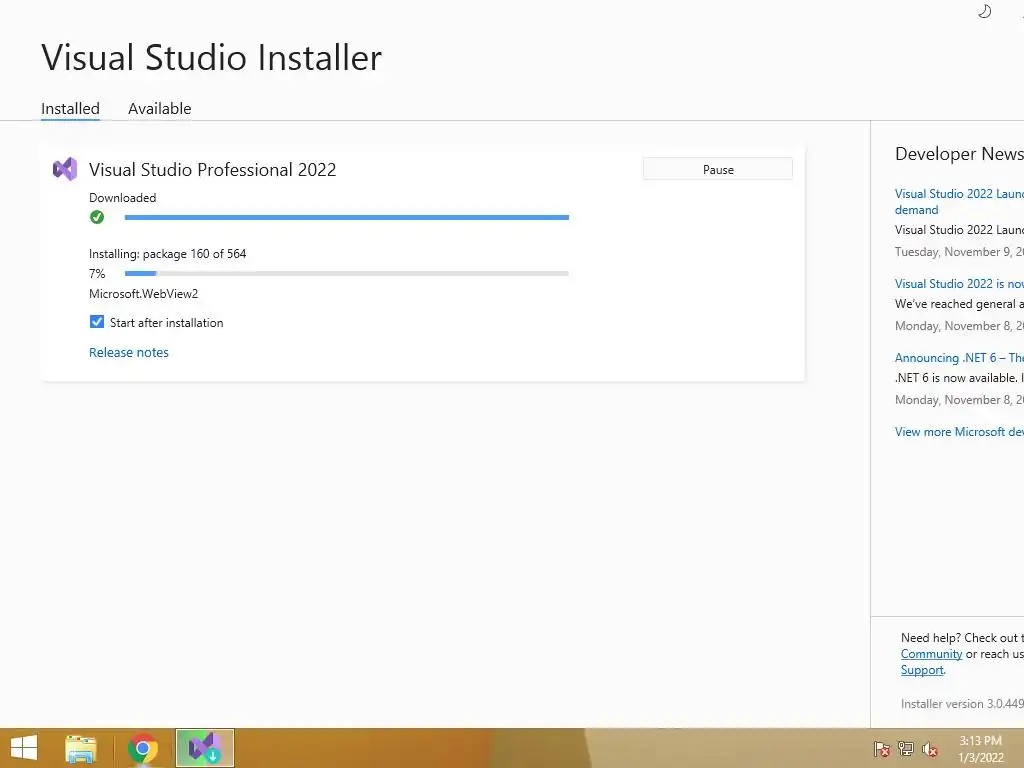
Task: Click the green Downloaded checkmark icon
Action: [x=97, y=217]
